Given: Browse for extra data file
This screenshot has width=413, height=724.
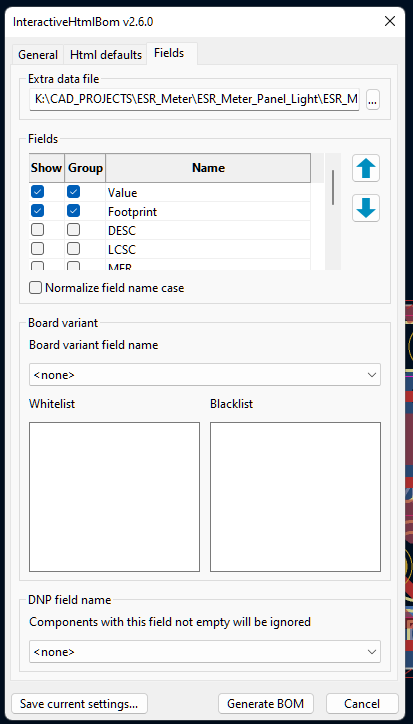Looking at the screenshot, I should 373,99.
